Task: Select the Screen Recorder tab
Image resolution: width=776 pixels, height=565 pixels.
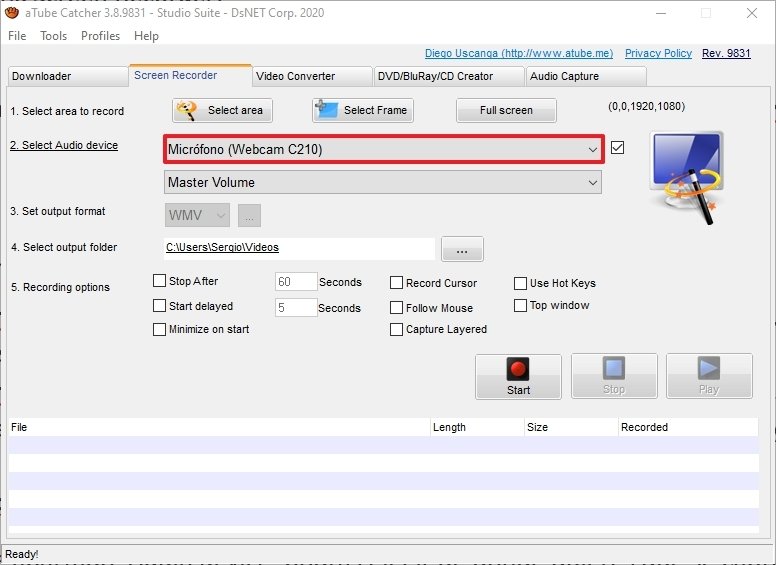Action: coord(191,75)
